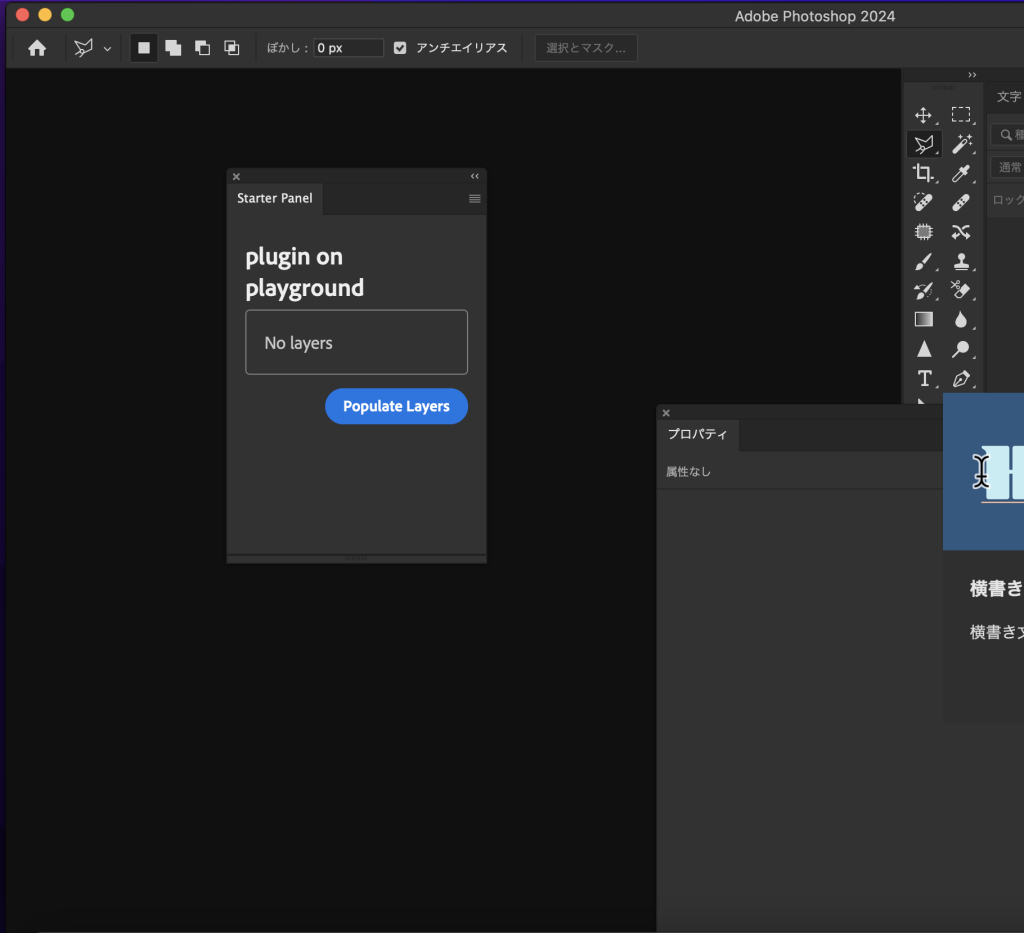The image size is (1024, 933).
Task: Collapse the toolbar with the double-arrow chevron
Action: tap(972, 74)
